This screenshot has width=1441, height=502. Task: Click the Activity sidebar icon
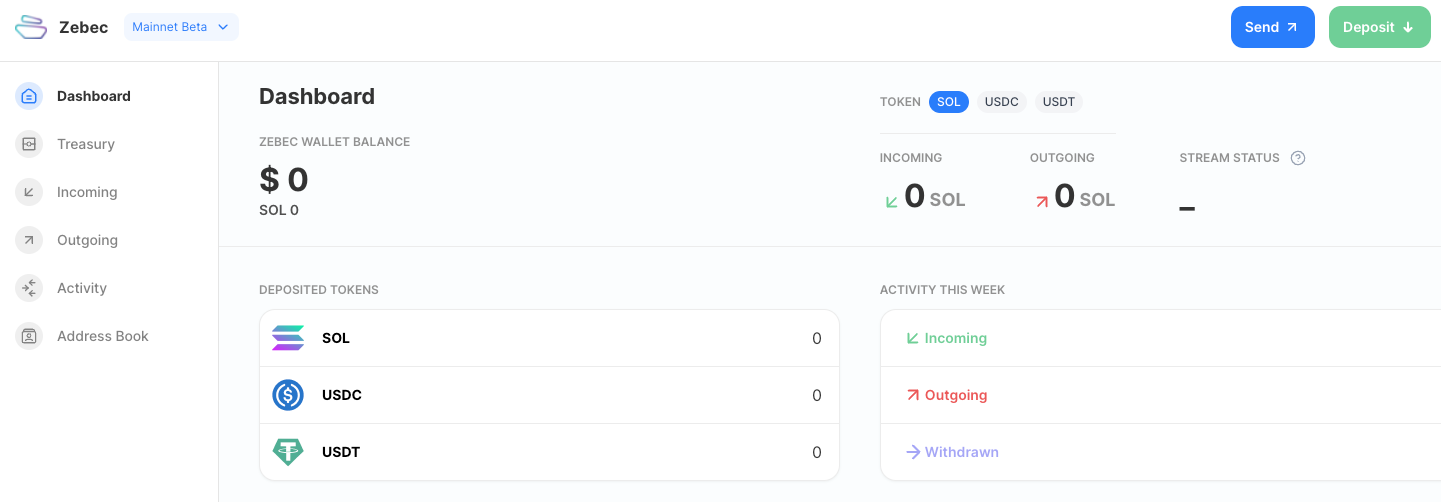tap(29, 288)
